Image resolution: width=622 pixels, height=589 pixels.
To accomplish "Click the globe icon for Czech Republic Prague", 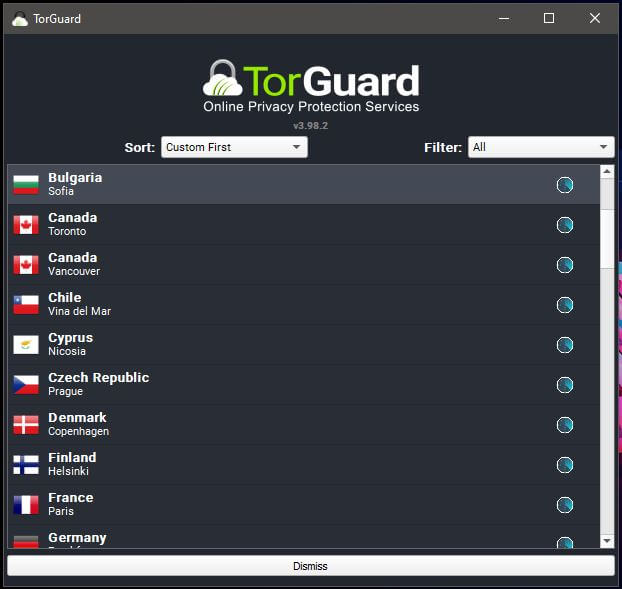I will [x=564, y=385].
